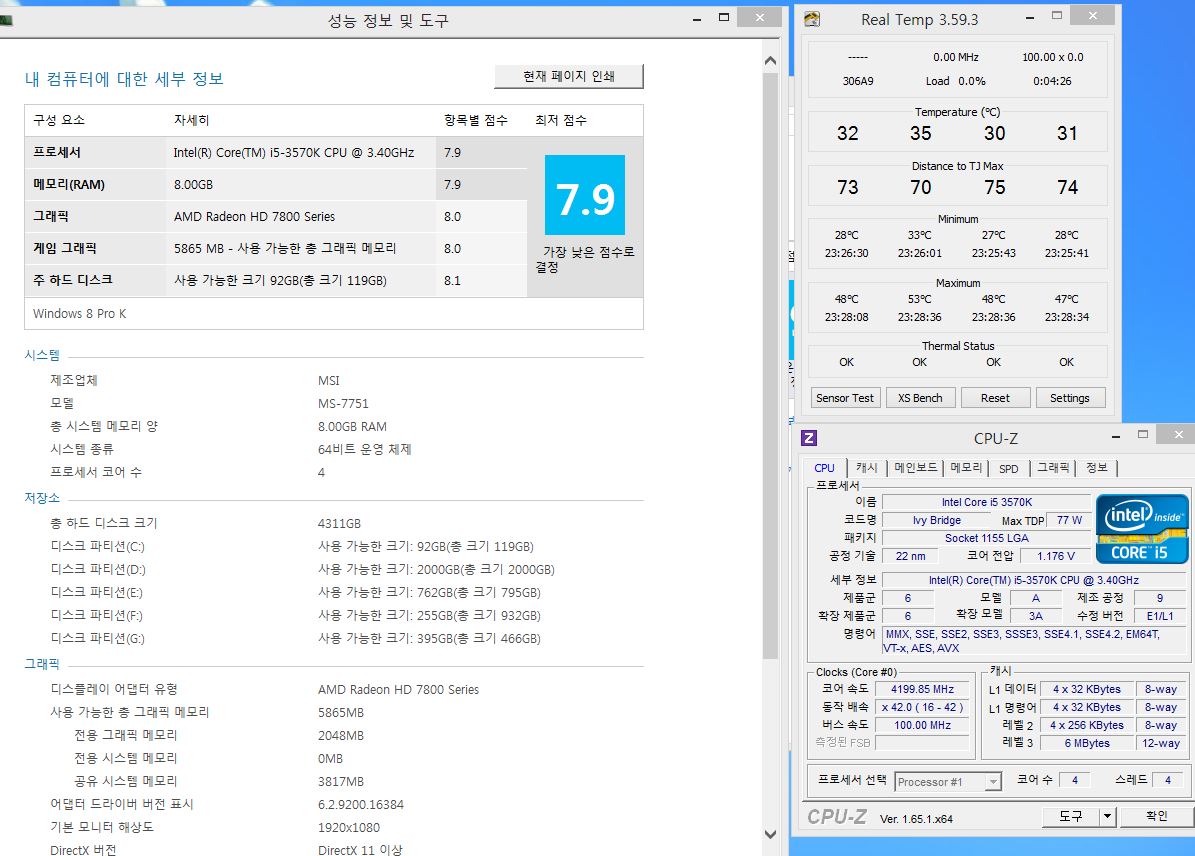Click the 총 하드 디스크 크기 value 4311GB

click(339, 524)
